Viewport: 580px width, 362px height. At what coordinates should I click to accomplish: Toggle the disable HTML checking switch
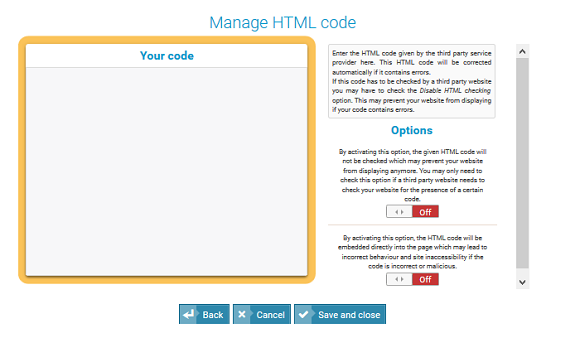(412, 212)
